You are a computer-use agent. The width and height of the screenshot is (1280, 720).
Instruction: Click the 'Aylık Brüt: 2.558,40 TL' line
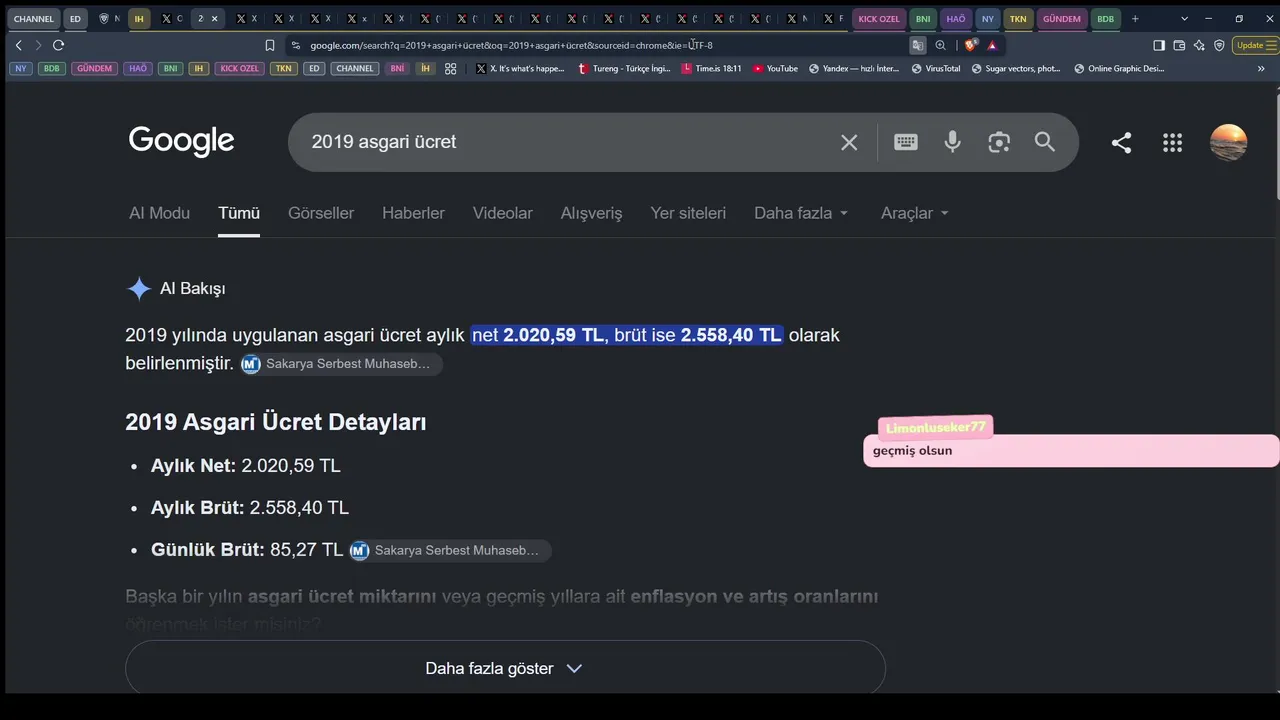pos(250,508)
